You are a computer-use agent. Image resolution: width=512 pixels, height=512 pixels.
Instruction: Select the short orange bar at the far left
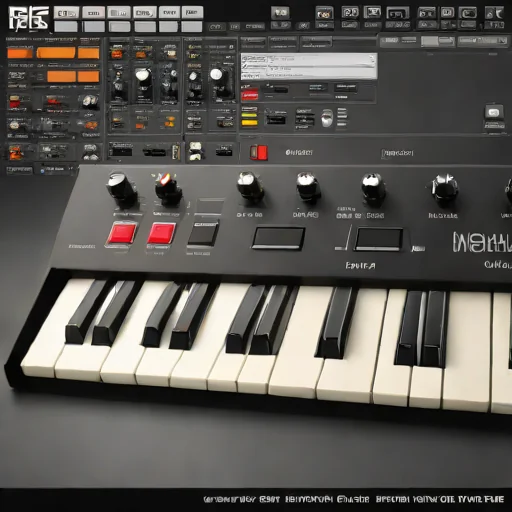pos(20,53)
